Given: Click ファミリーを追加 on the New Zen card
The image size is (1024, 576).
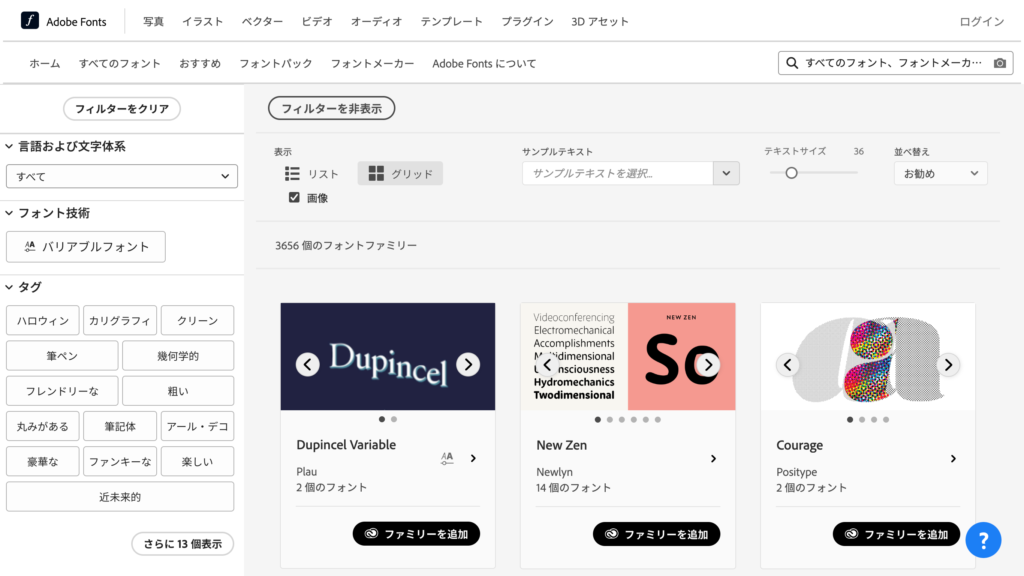Looking at the screenshot, I should click(656, 533).
